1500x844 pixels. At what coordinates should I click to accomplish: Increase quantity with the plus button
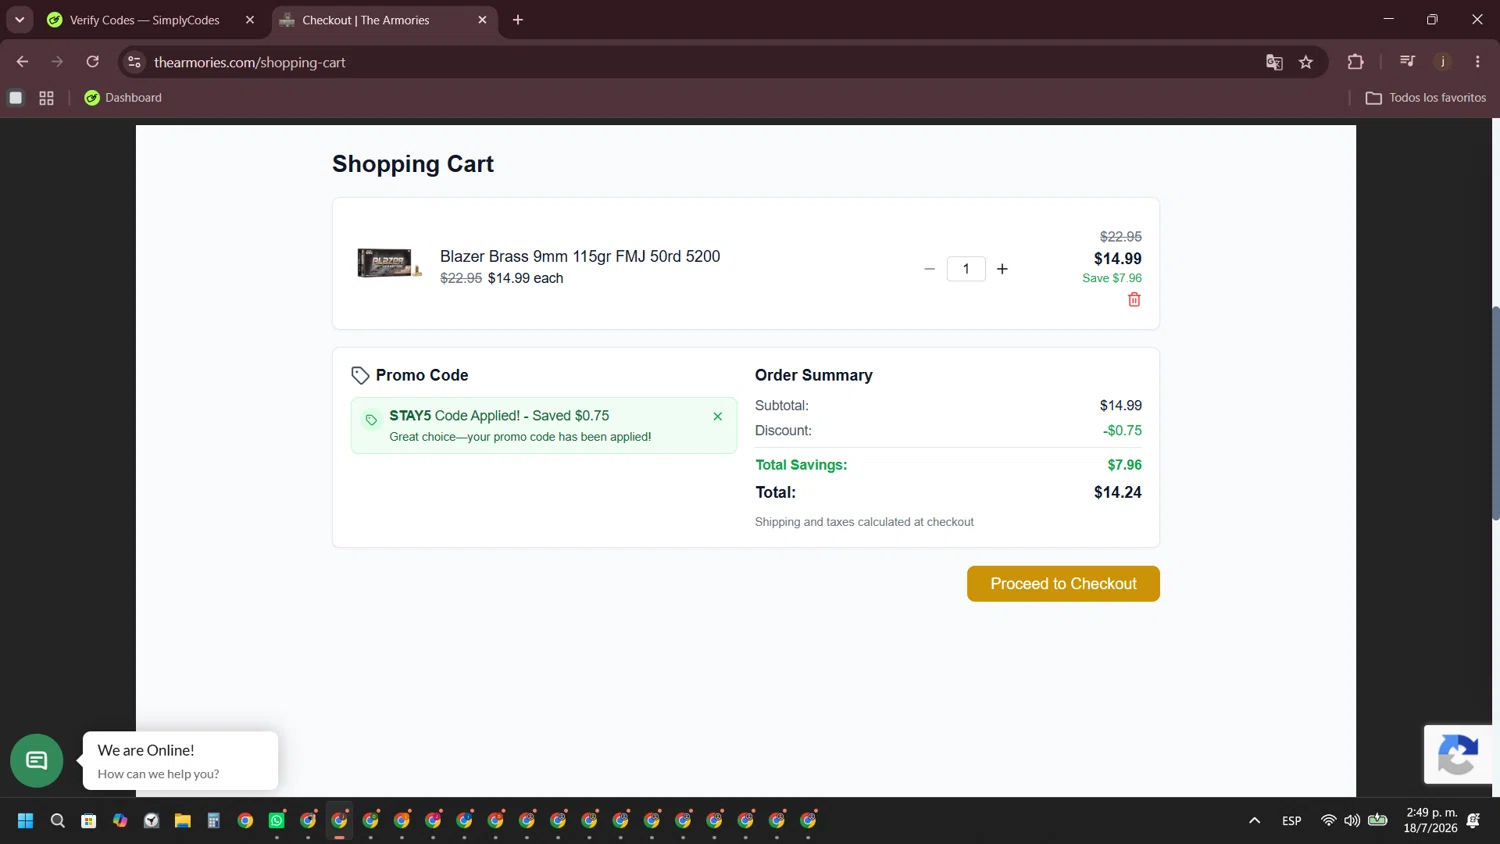(x=1002, y=269)
